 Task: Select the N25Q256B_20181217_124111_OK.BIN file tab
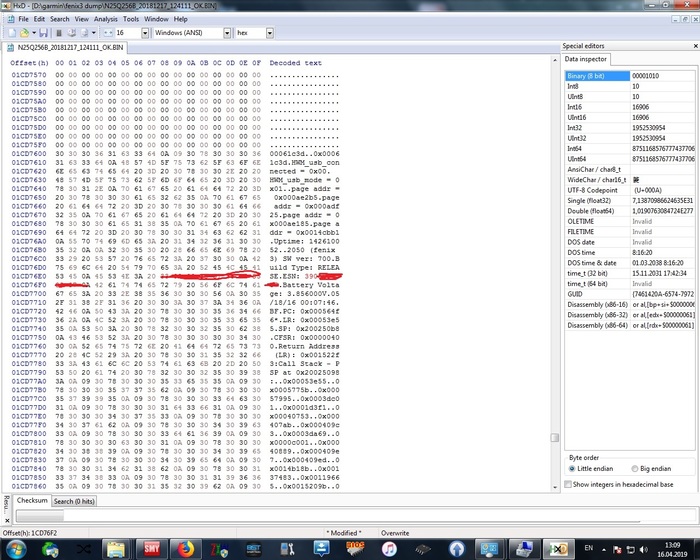pyautogui.click(x=65, y=47)
